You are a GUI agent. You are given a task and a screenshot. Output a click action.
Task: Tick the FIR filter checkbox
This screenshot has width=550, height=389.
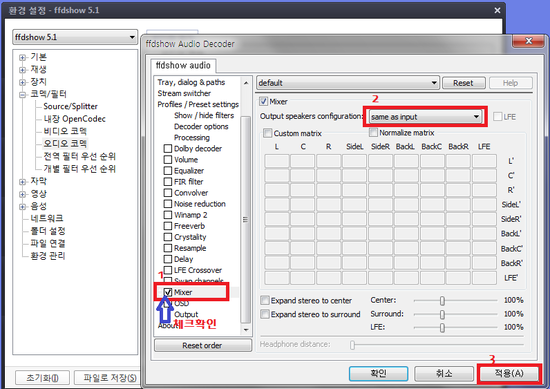(168, 182)
